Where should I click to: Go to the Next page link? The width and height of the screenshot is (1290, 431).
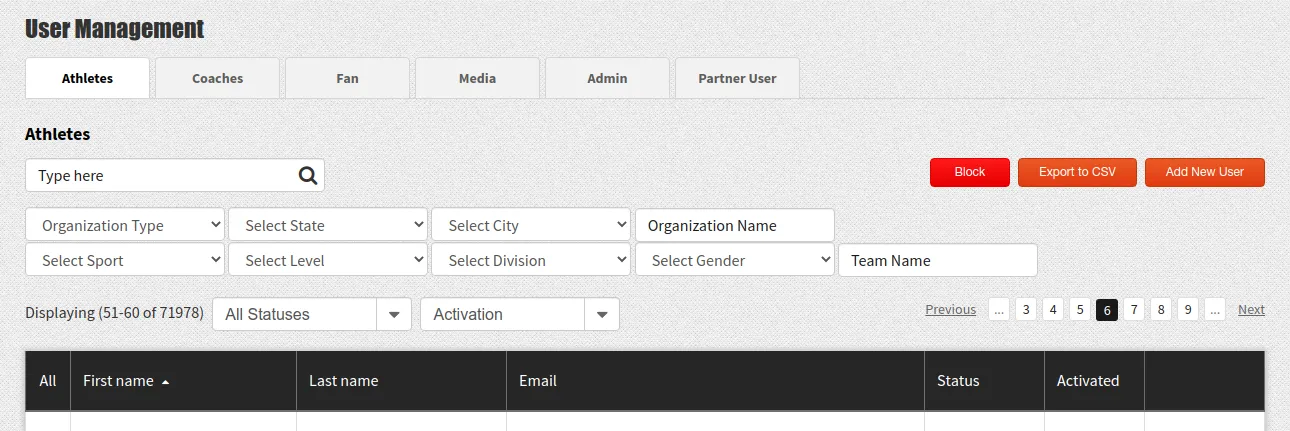(1251, 309)
